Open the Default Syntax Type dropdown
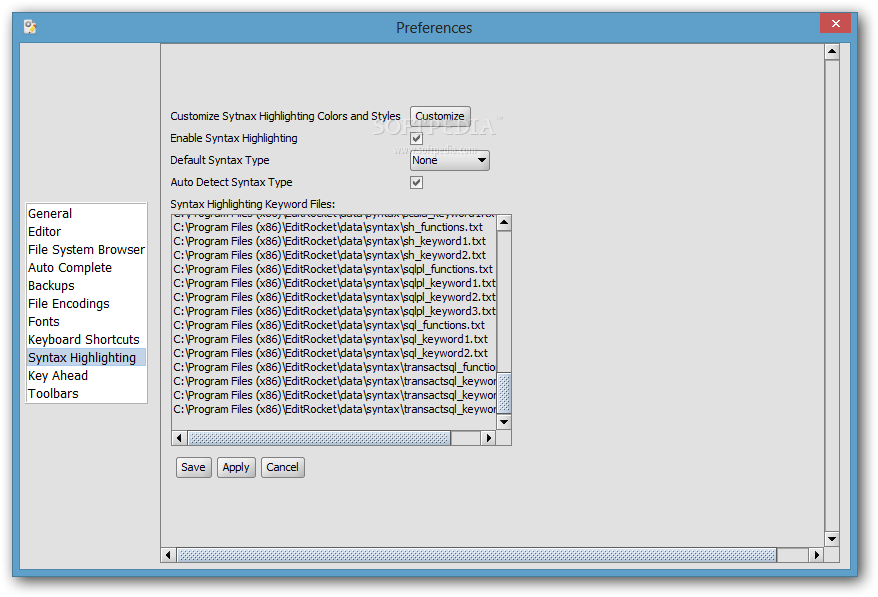Viewport: 878px width, 597px height. point(450,160)
